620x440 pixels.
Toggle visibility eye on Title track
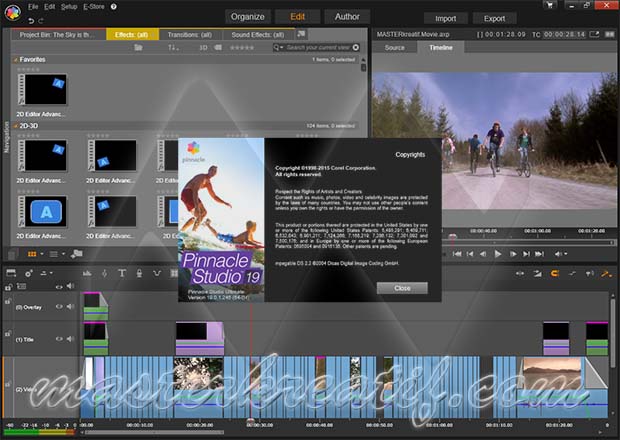pyautogui.click(x=59, y=339)
